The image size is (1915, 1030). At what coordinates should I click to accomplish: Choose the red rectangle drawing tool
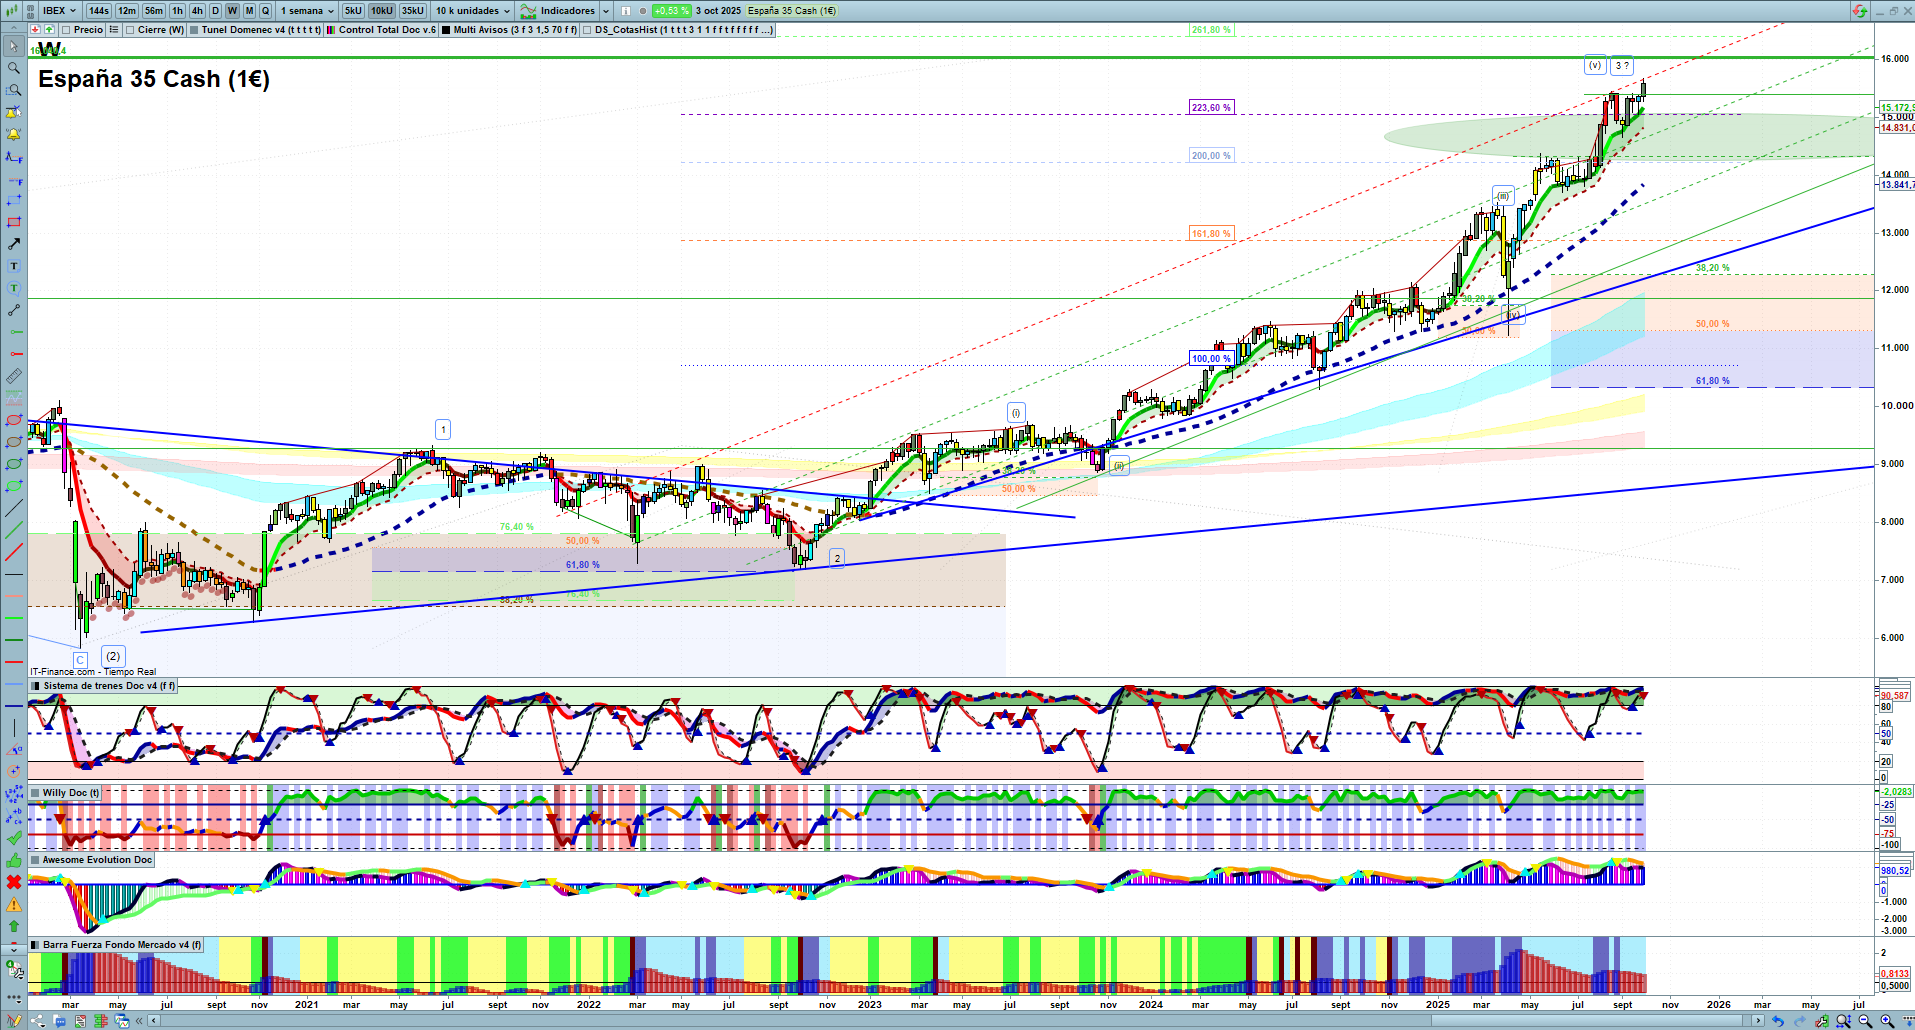[14, 222]
